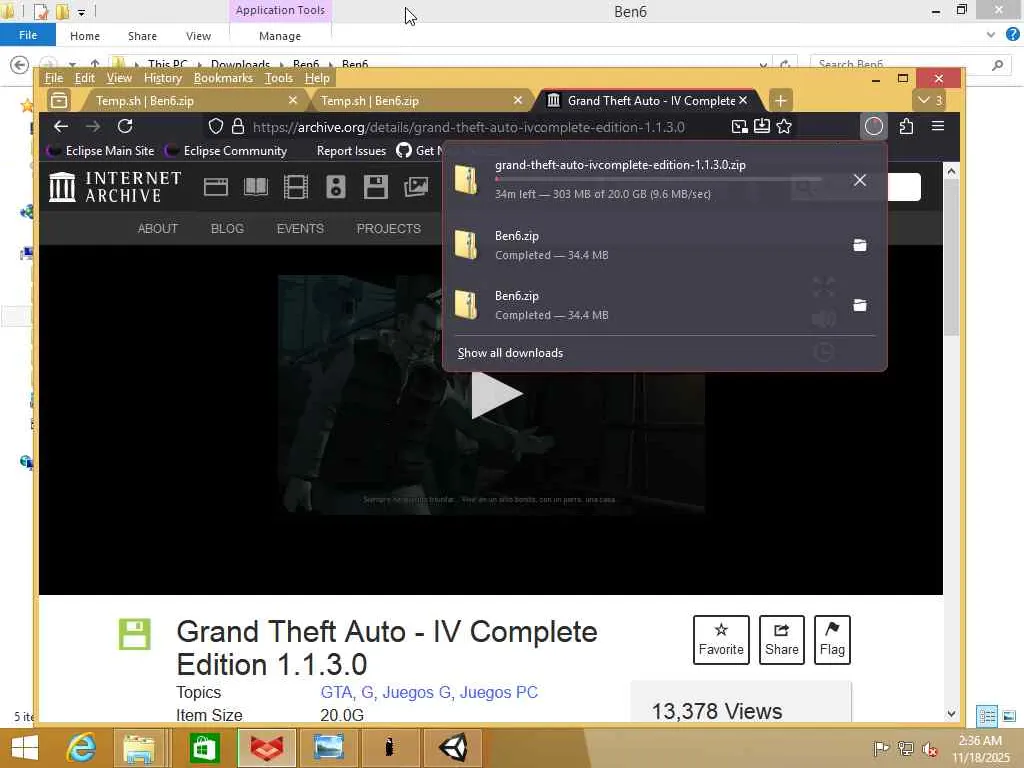Open Explorer Manage ribbon tab

tap(280, 36)
